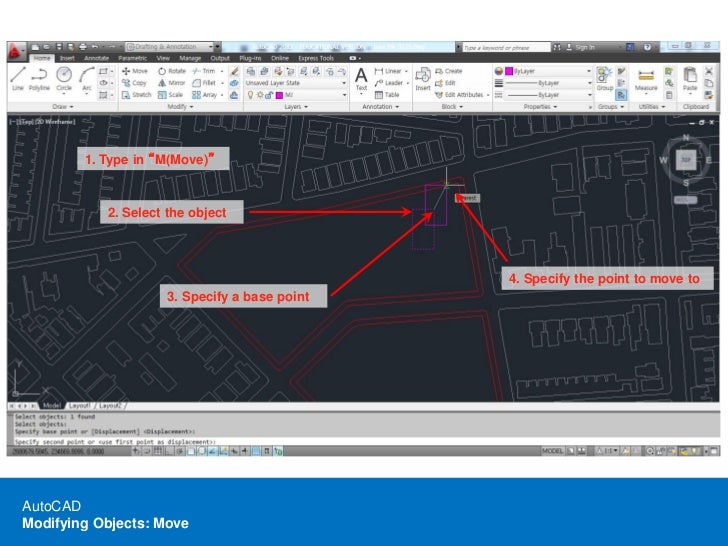Click the Move tool in Modify panel

click(x=135, y=71)
